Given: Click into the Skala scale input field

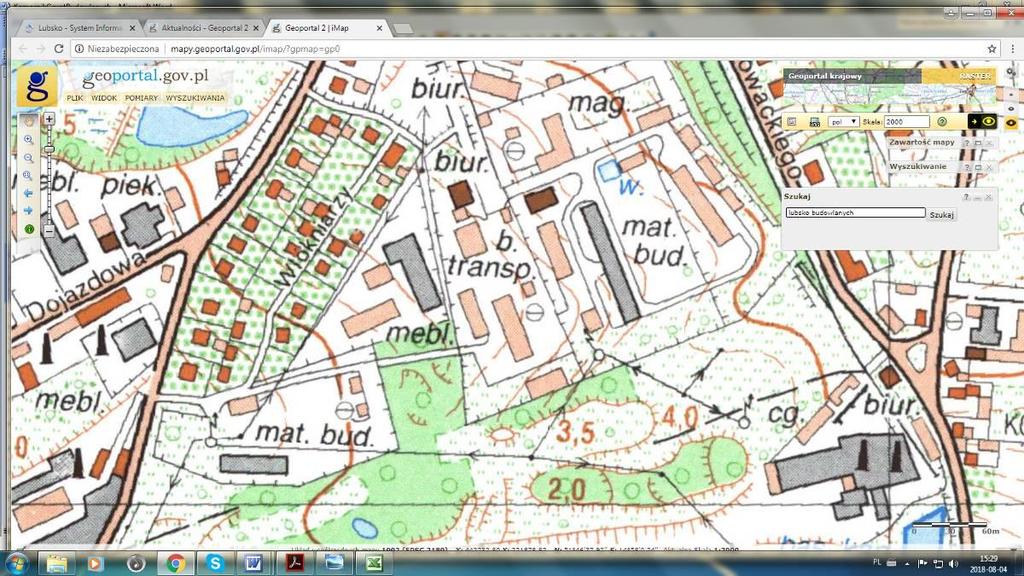Looking at the screenshot, I should (907, 121).
